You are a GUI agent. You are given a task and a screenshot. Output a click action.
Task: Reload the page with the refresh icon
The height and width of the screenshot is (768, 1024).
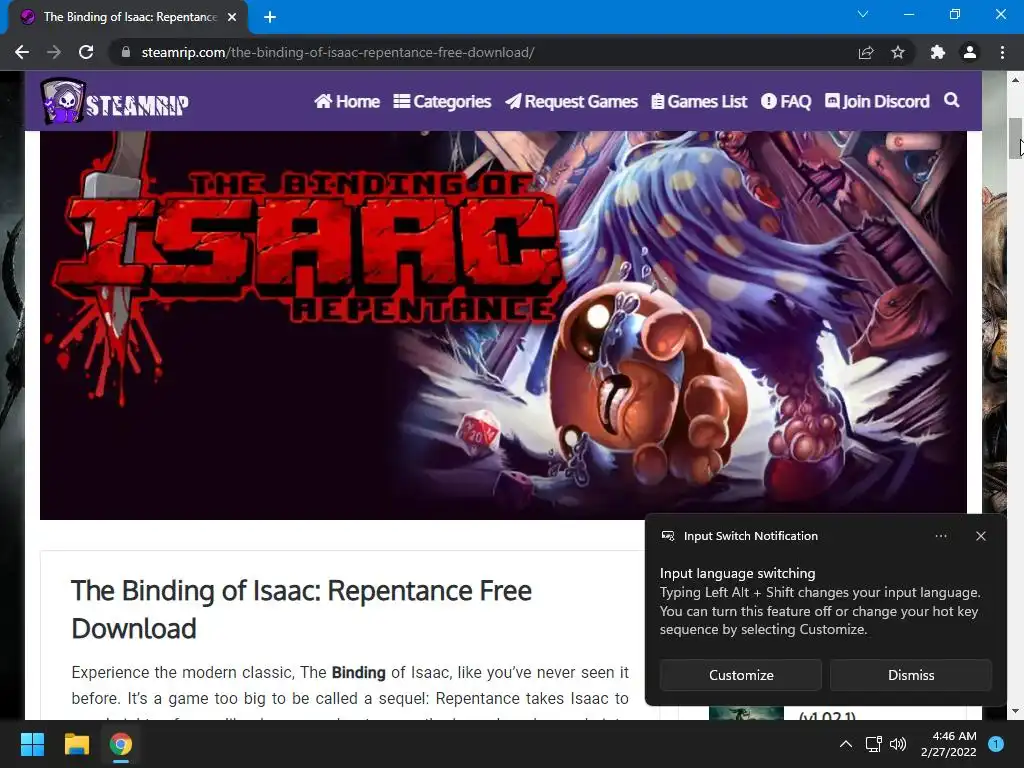click(86, 52)
